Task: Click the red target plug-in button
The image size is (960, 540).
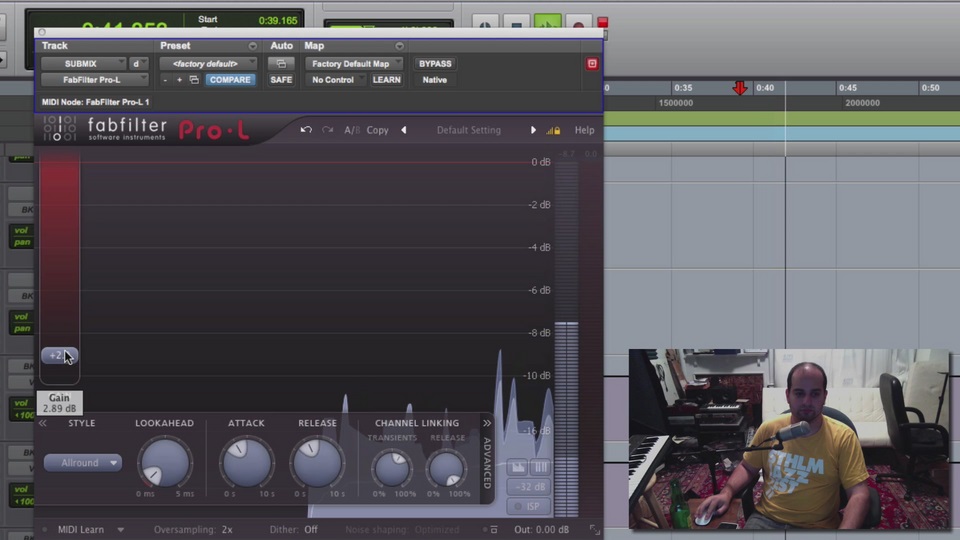Action: pyautogui.click(x=591, y=64)
